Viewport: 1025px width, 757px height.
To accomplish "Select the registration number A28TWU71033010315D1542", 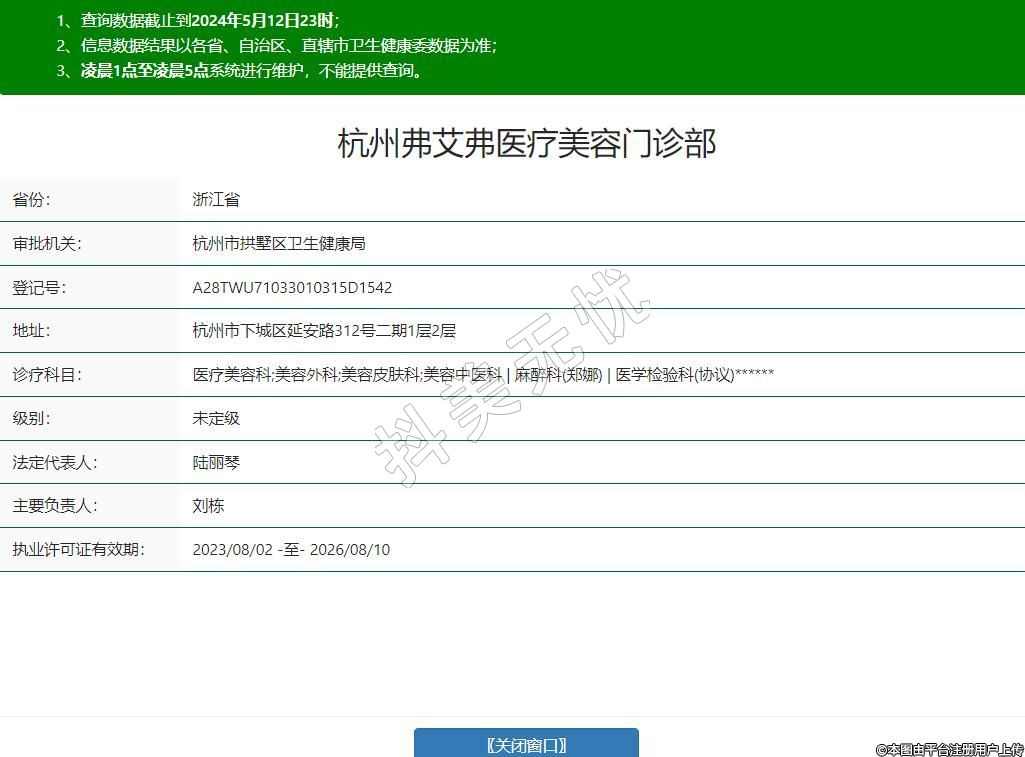I will tap(292, 288).
